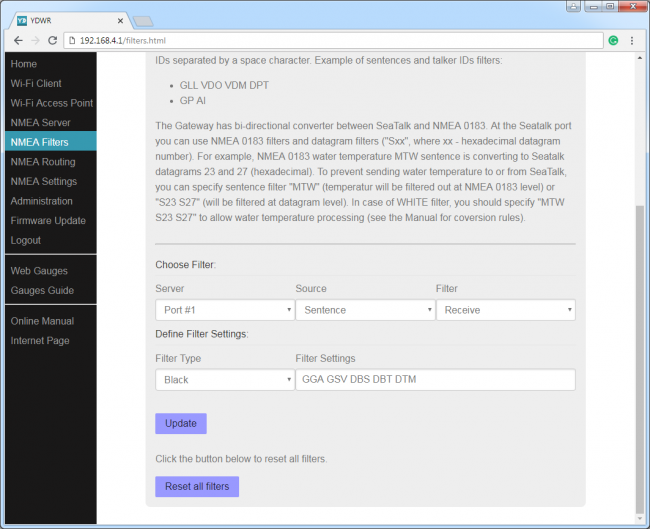Select Firmware Update in the sidebar
The width and height of the screenshot is (650, 529).
tap(48, 221)
